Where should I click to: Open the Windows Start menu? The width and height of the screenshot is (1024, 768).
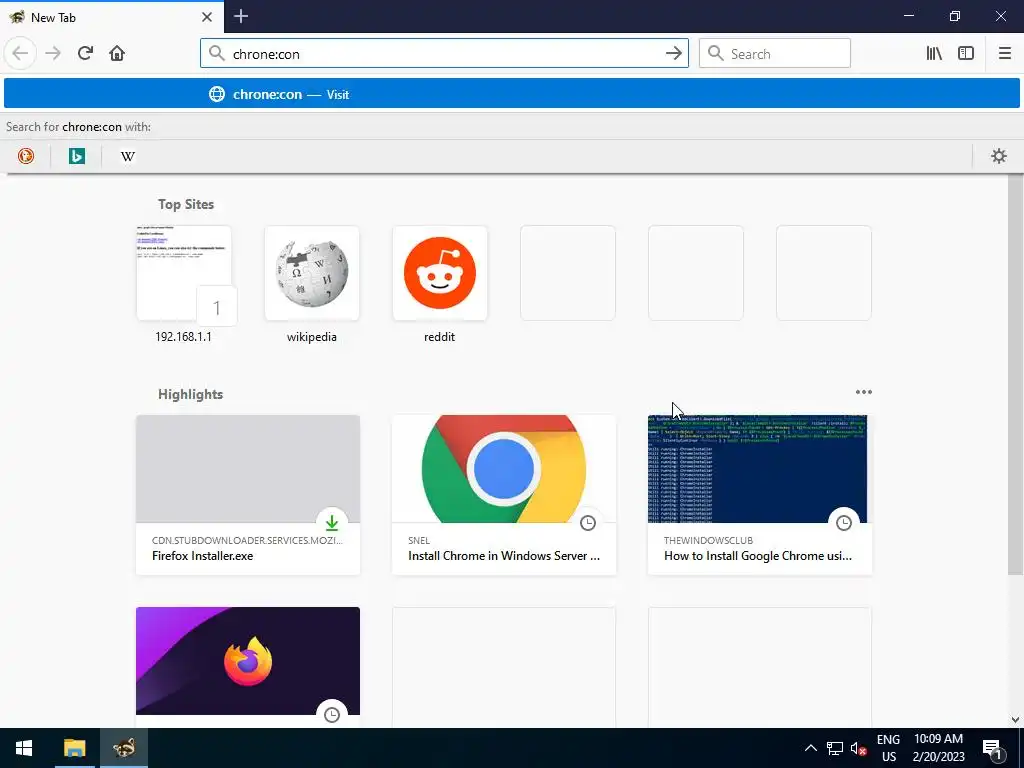tap(24, 748)
